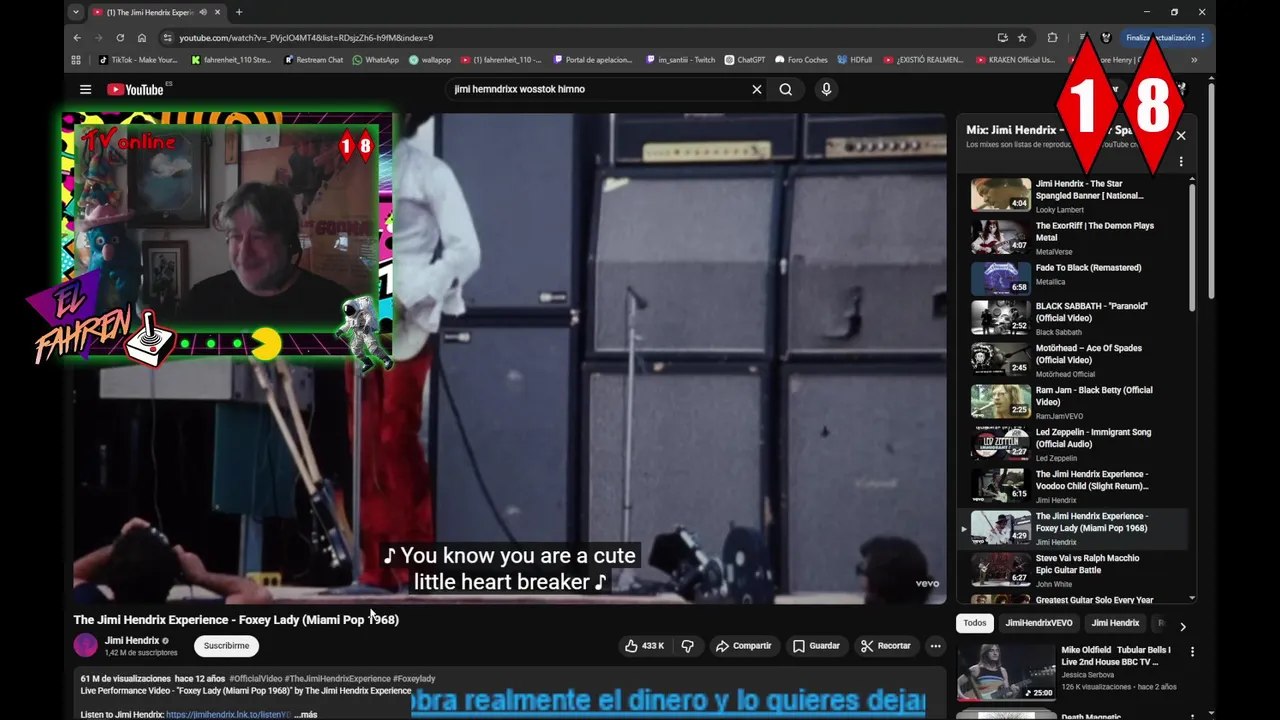Clear the search box with the X
Image resolution: width=1280 pixels, height=720 pixels.
coord(757,89)
